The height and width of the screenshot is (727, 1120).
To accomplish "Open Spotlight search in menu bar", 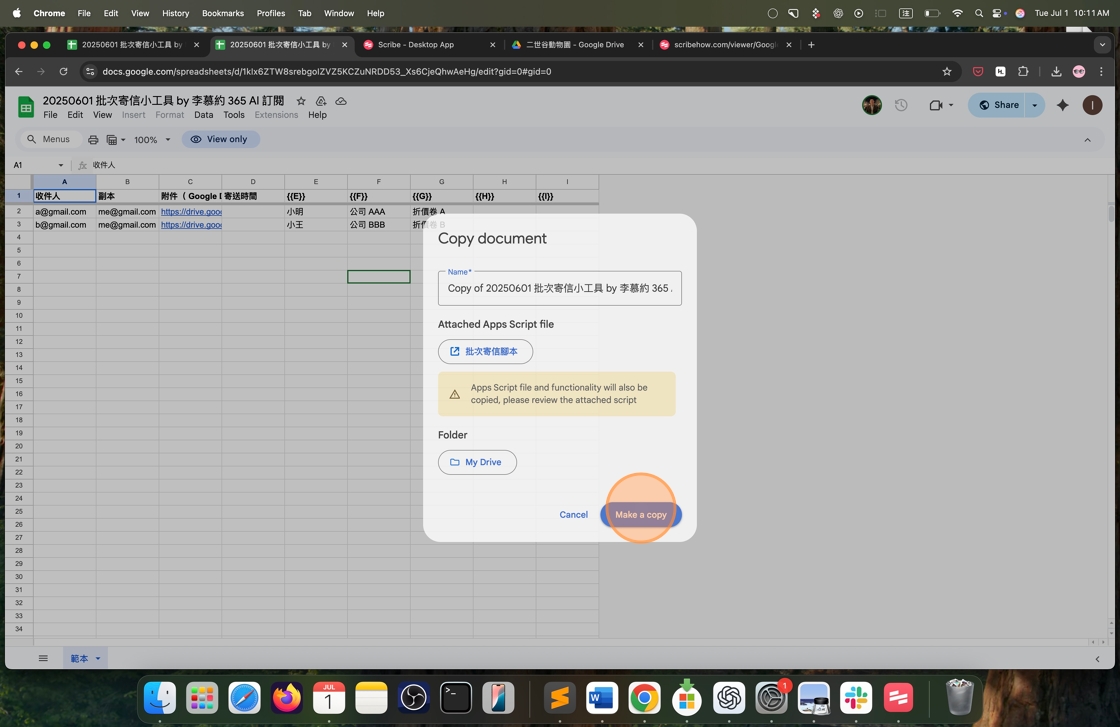I will click(979, 13).
